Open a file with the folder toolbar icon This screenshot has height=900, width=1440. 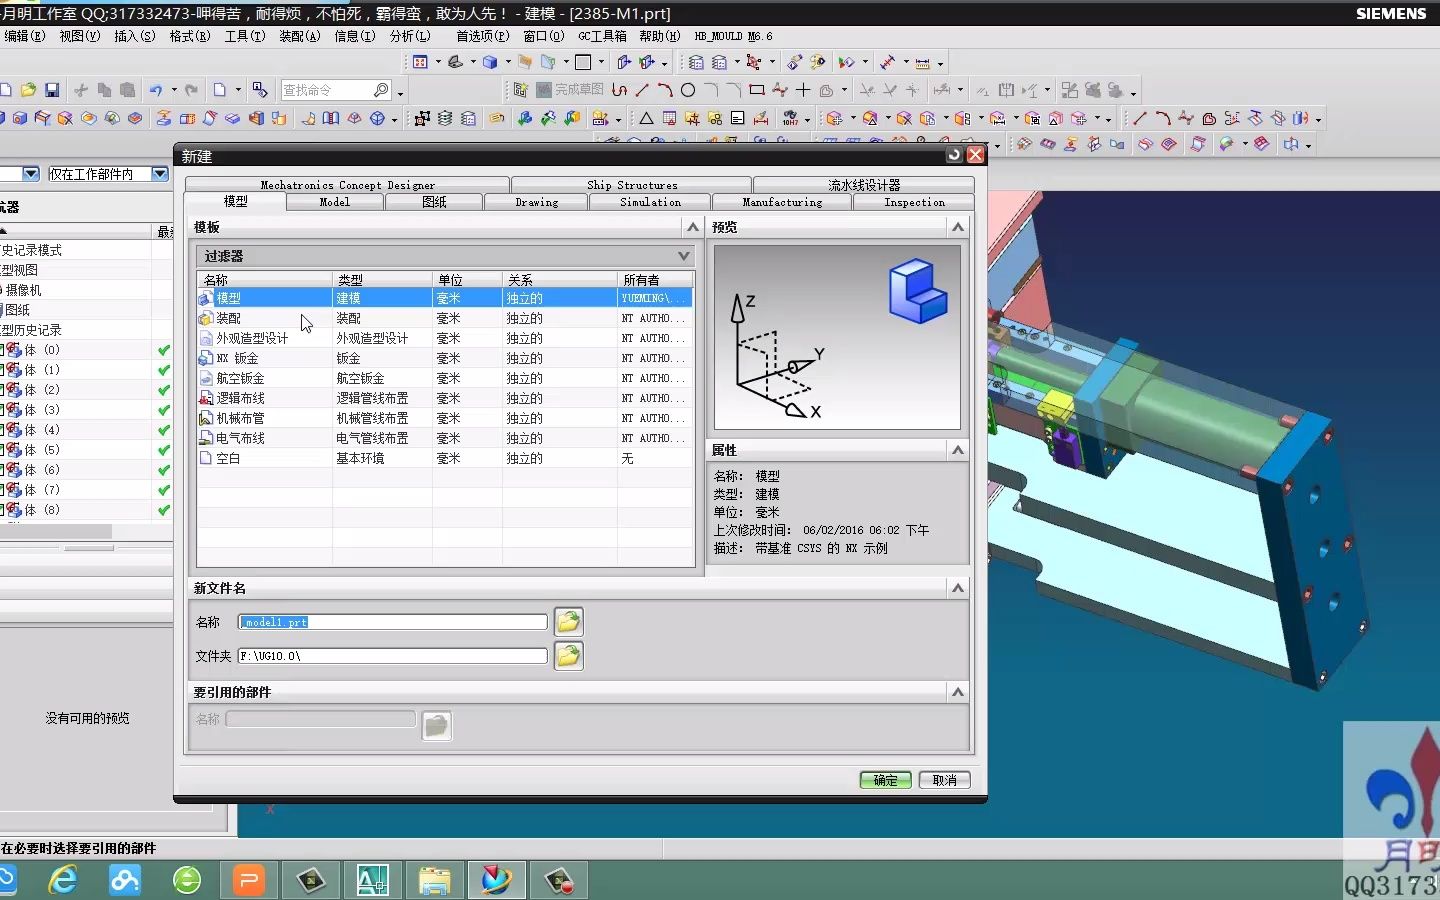(29, 90)
